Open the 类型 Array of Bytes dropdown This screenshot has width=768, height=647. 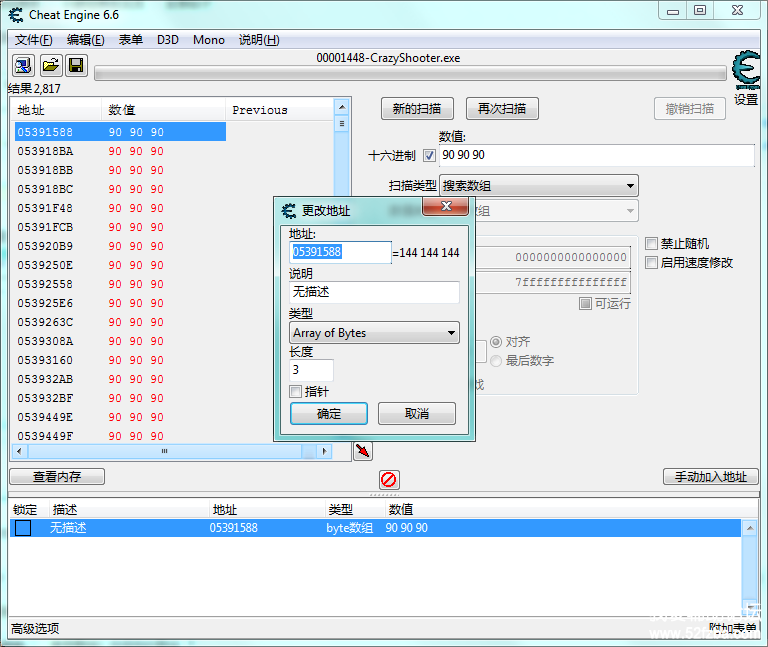tap(374, 333)
